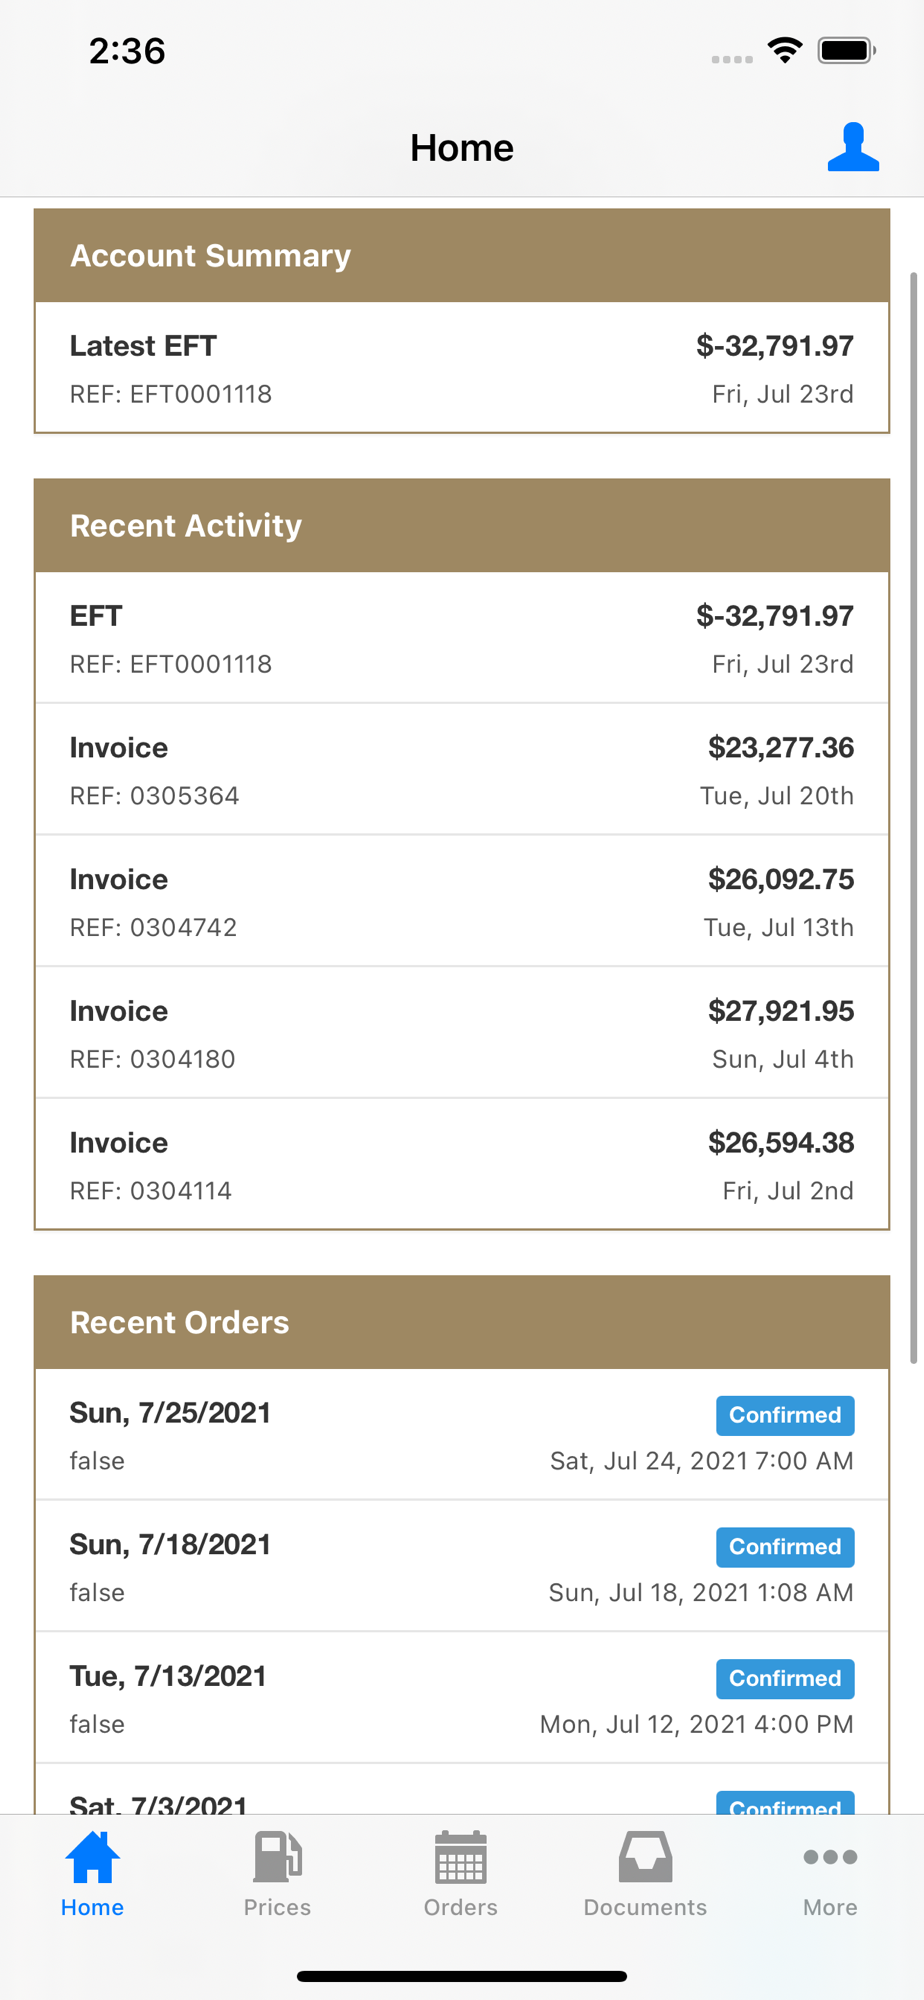This screenshot has width=924, height=2000.
Task: Click the vertical scrollbar indicator
Action: pos(913,817)
